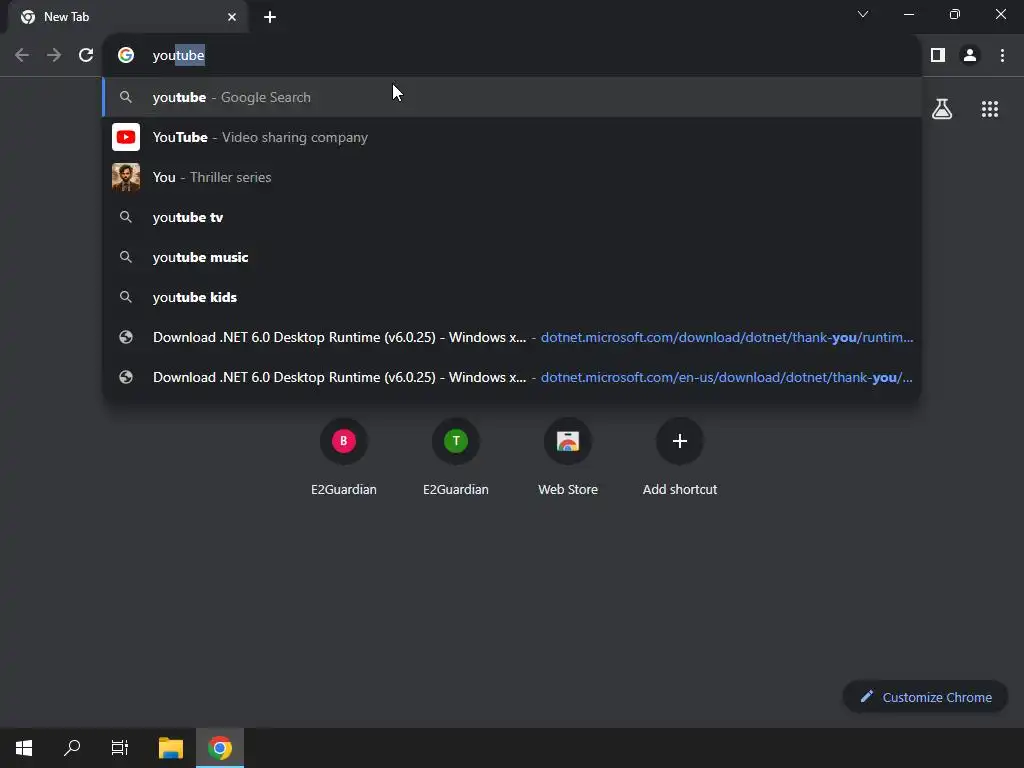This screenshot has height=768, width=1024.
Task: Click the browser forward arrow
Action: click(54, 56)
